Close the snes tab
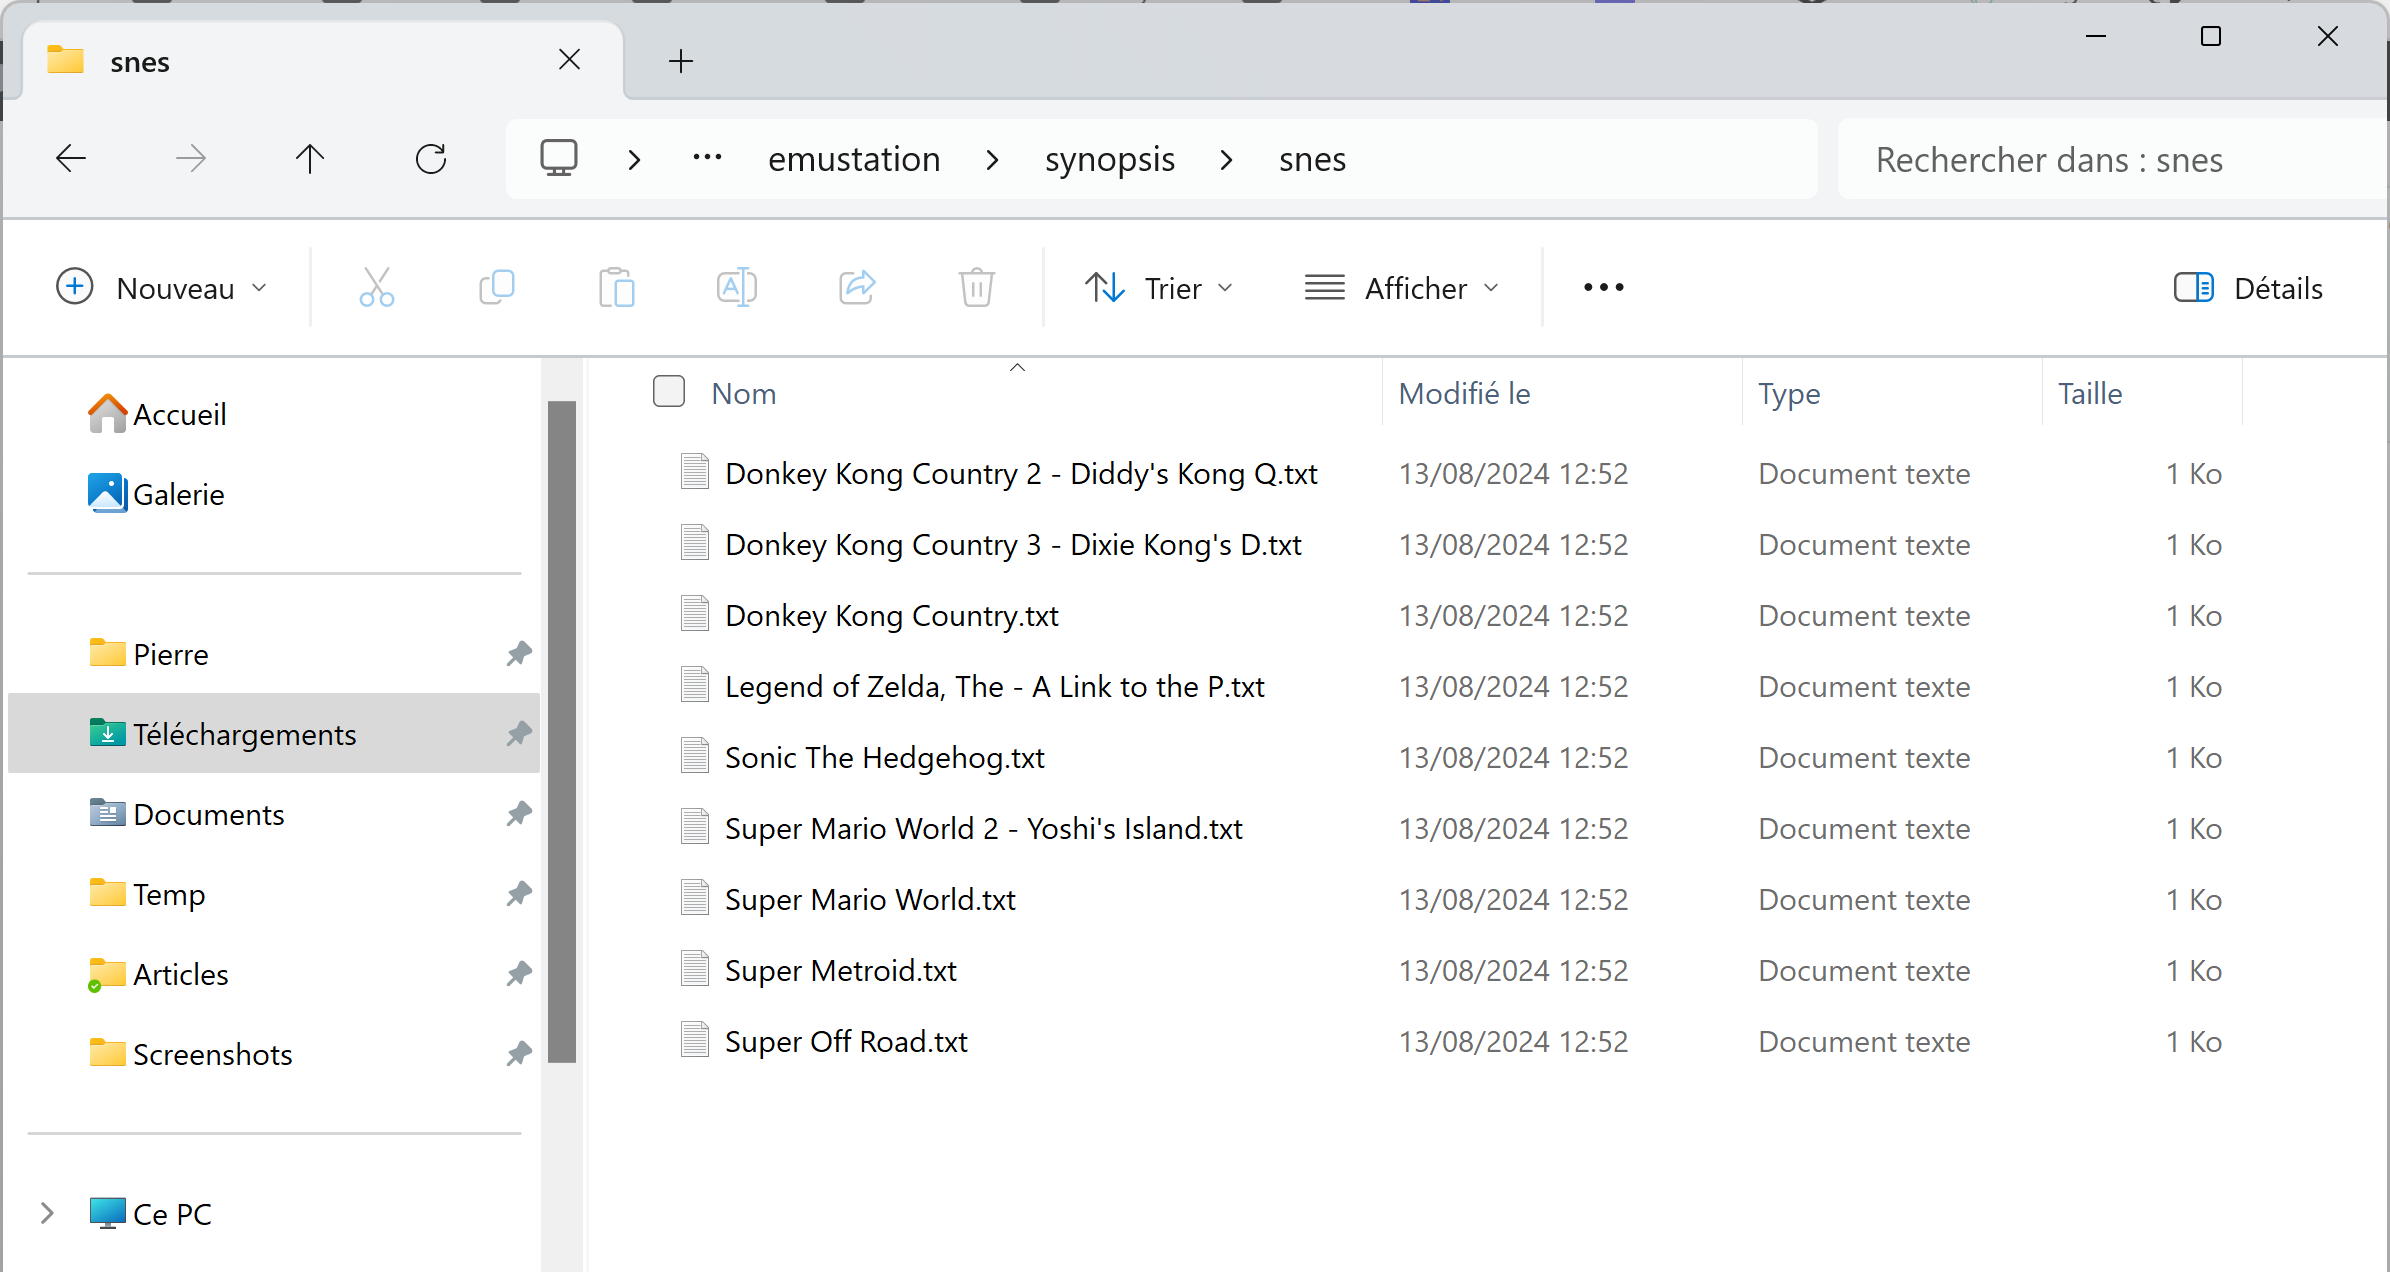The image size is (2390, 1272). (x=569, y=60)
